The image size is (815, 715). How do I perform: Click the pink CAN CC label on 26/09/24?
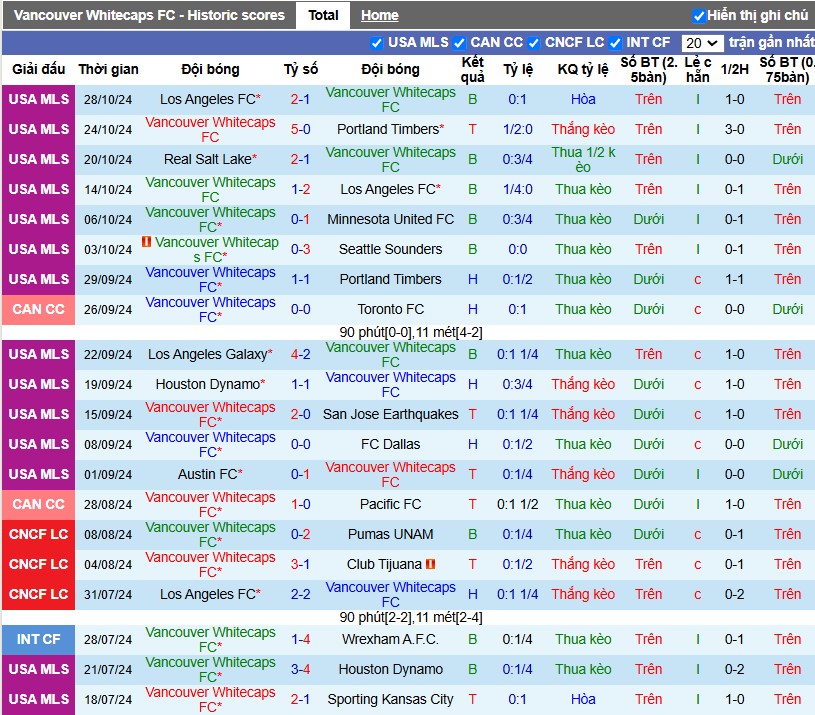point(38,310)
